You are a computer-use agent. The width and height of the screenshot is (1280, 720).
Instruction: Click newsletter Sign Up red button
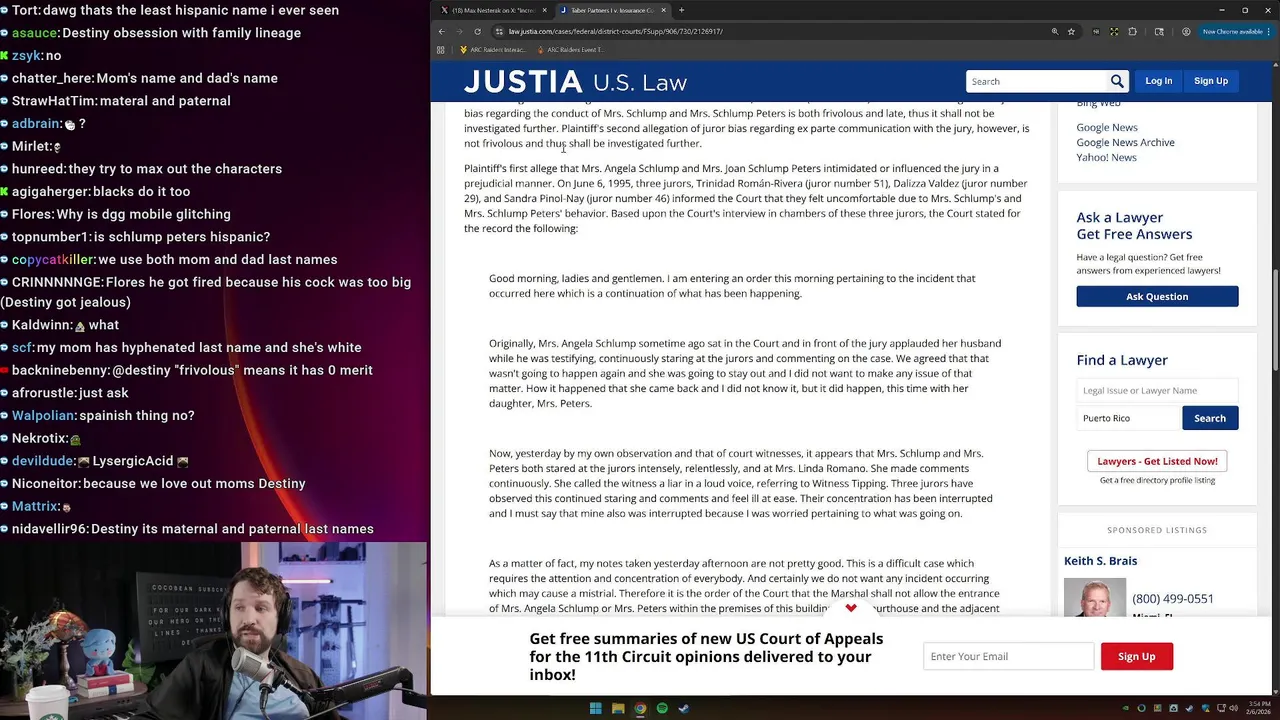(1136, 656)
